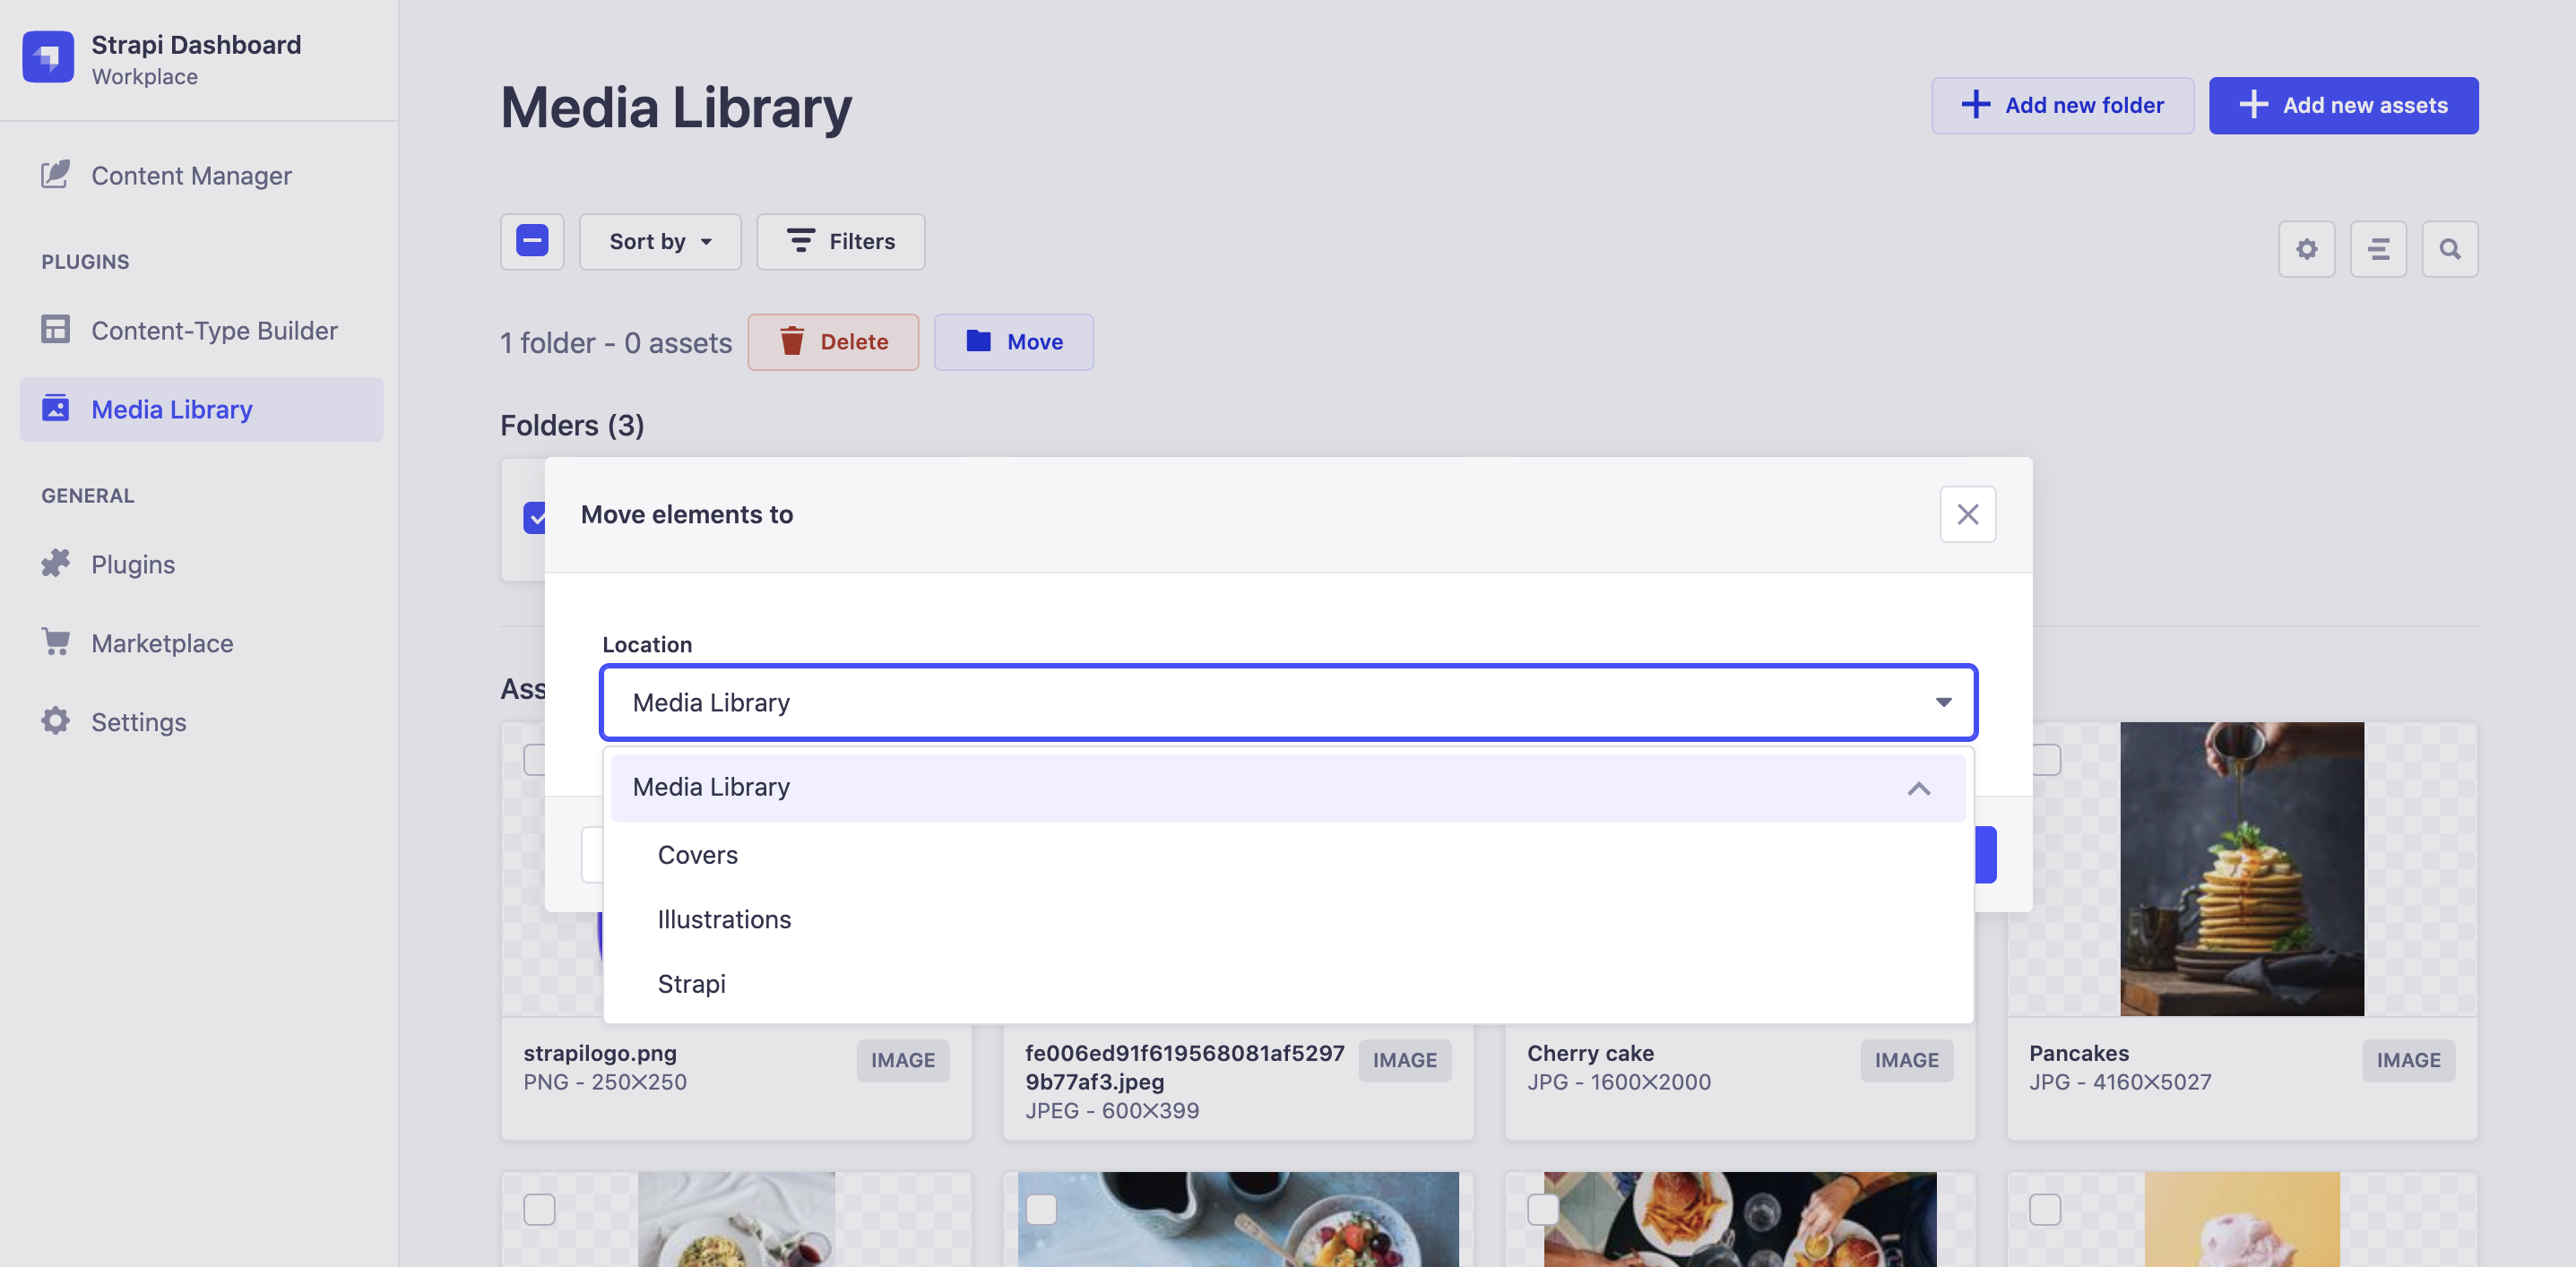Select the Pancakes asset checkbox
2576x1267 pixels.
(2046, 759)
